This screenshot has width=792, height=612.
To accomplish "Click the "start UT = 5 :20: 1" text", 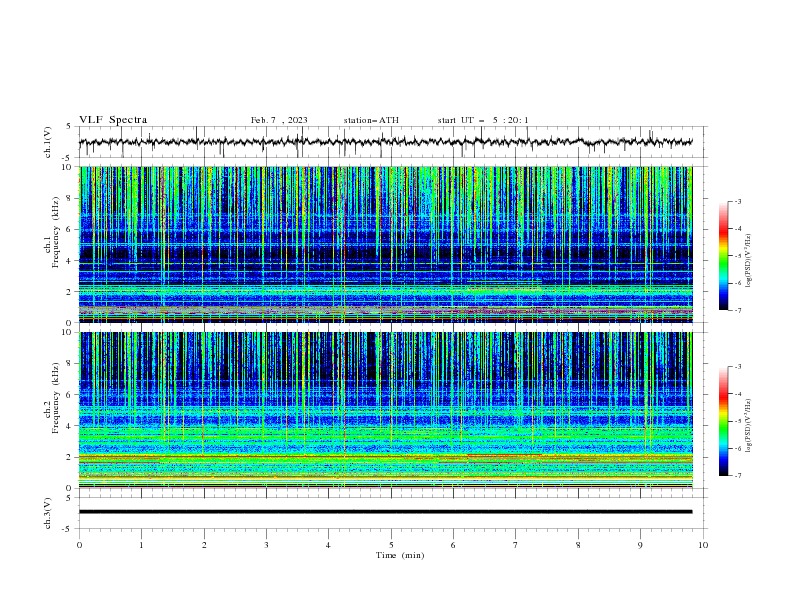I will coord(483,120).
